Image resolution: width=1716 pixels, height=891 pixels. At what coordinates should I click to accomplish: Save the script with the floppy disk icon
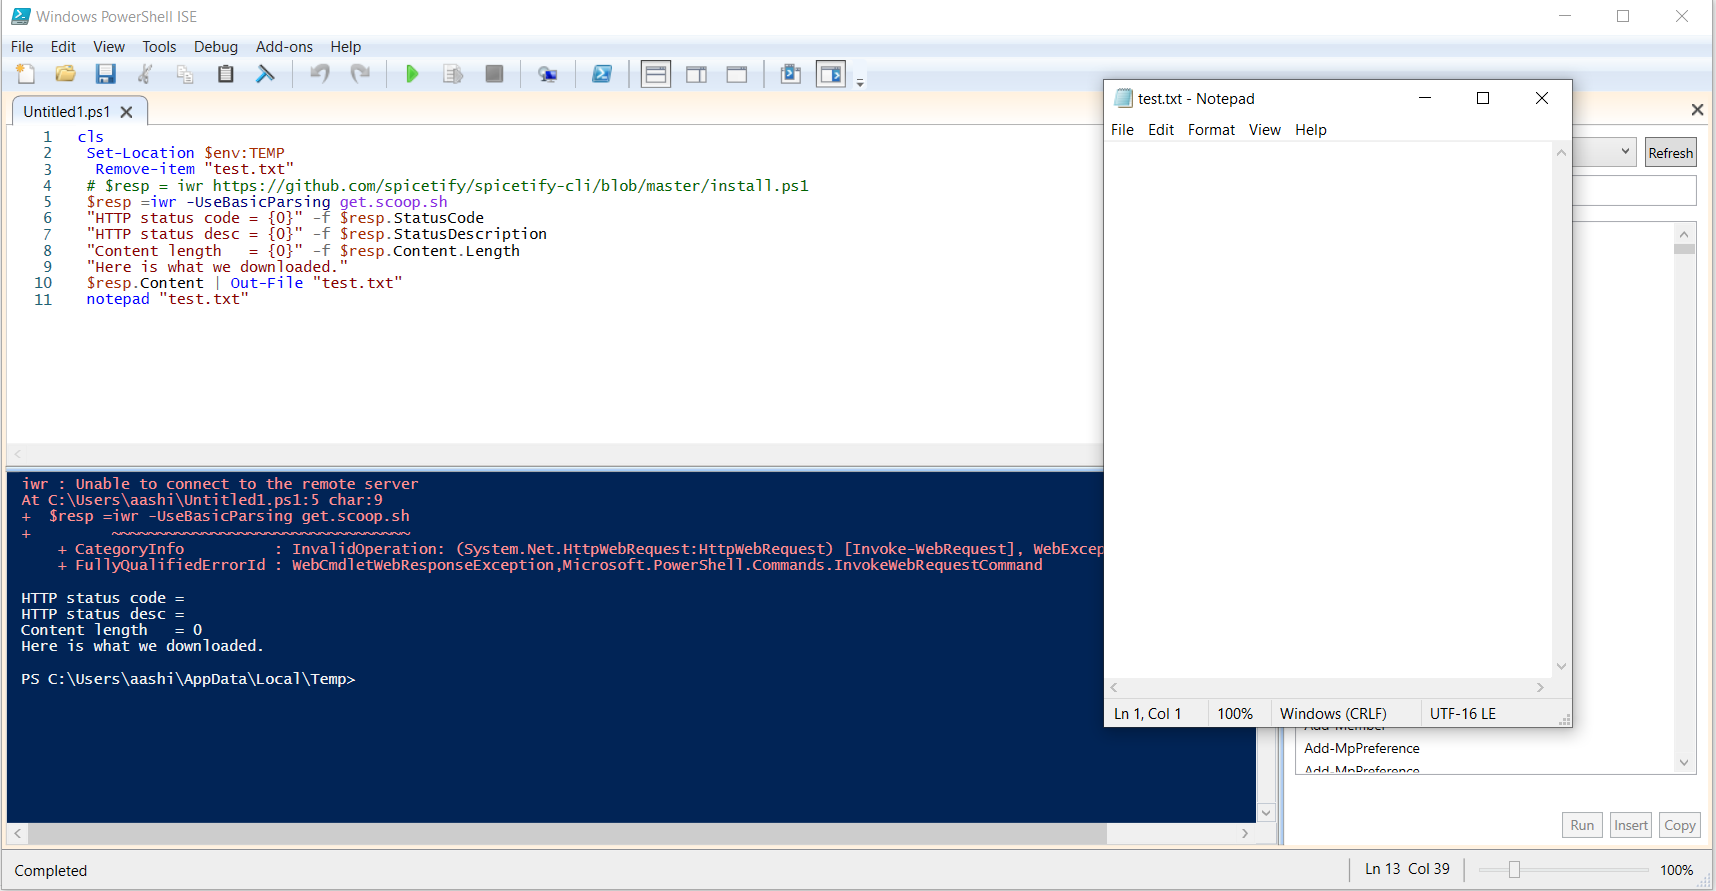[106, 74]
